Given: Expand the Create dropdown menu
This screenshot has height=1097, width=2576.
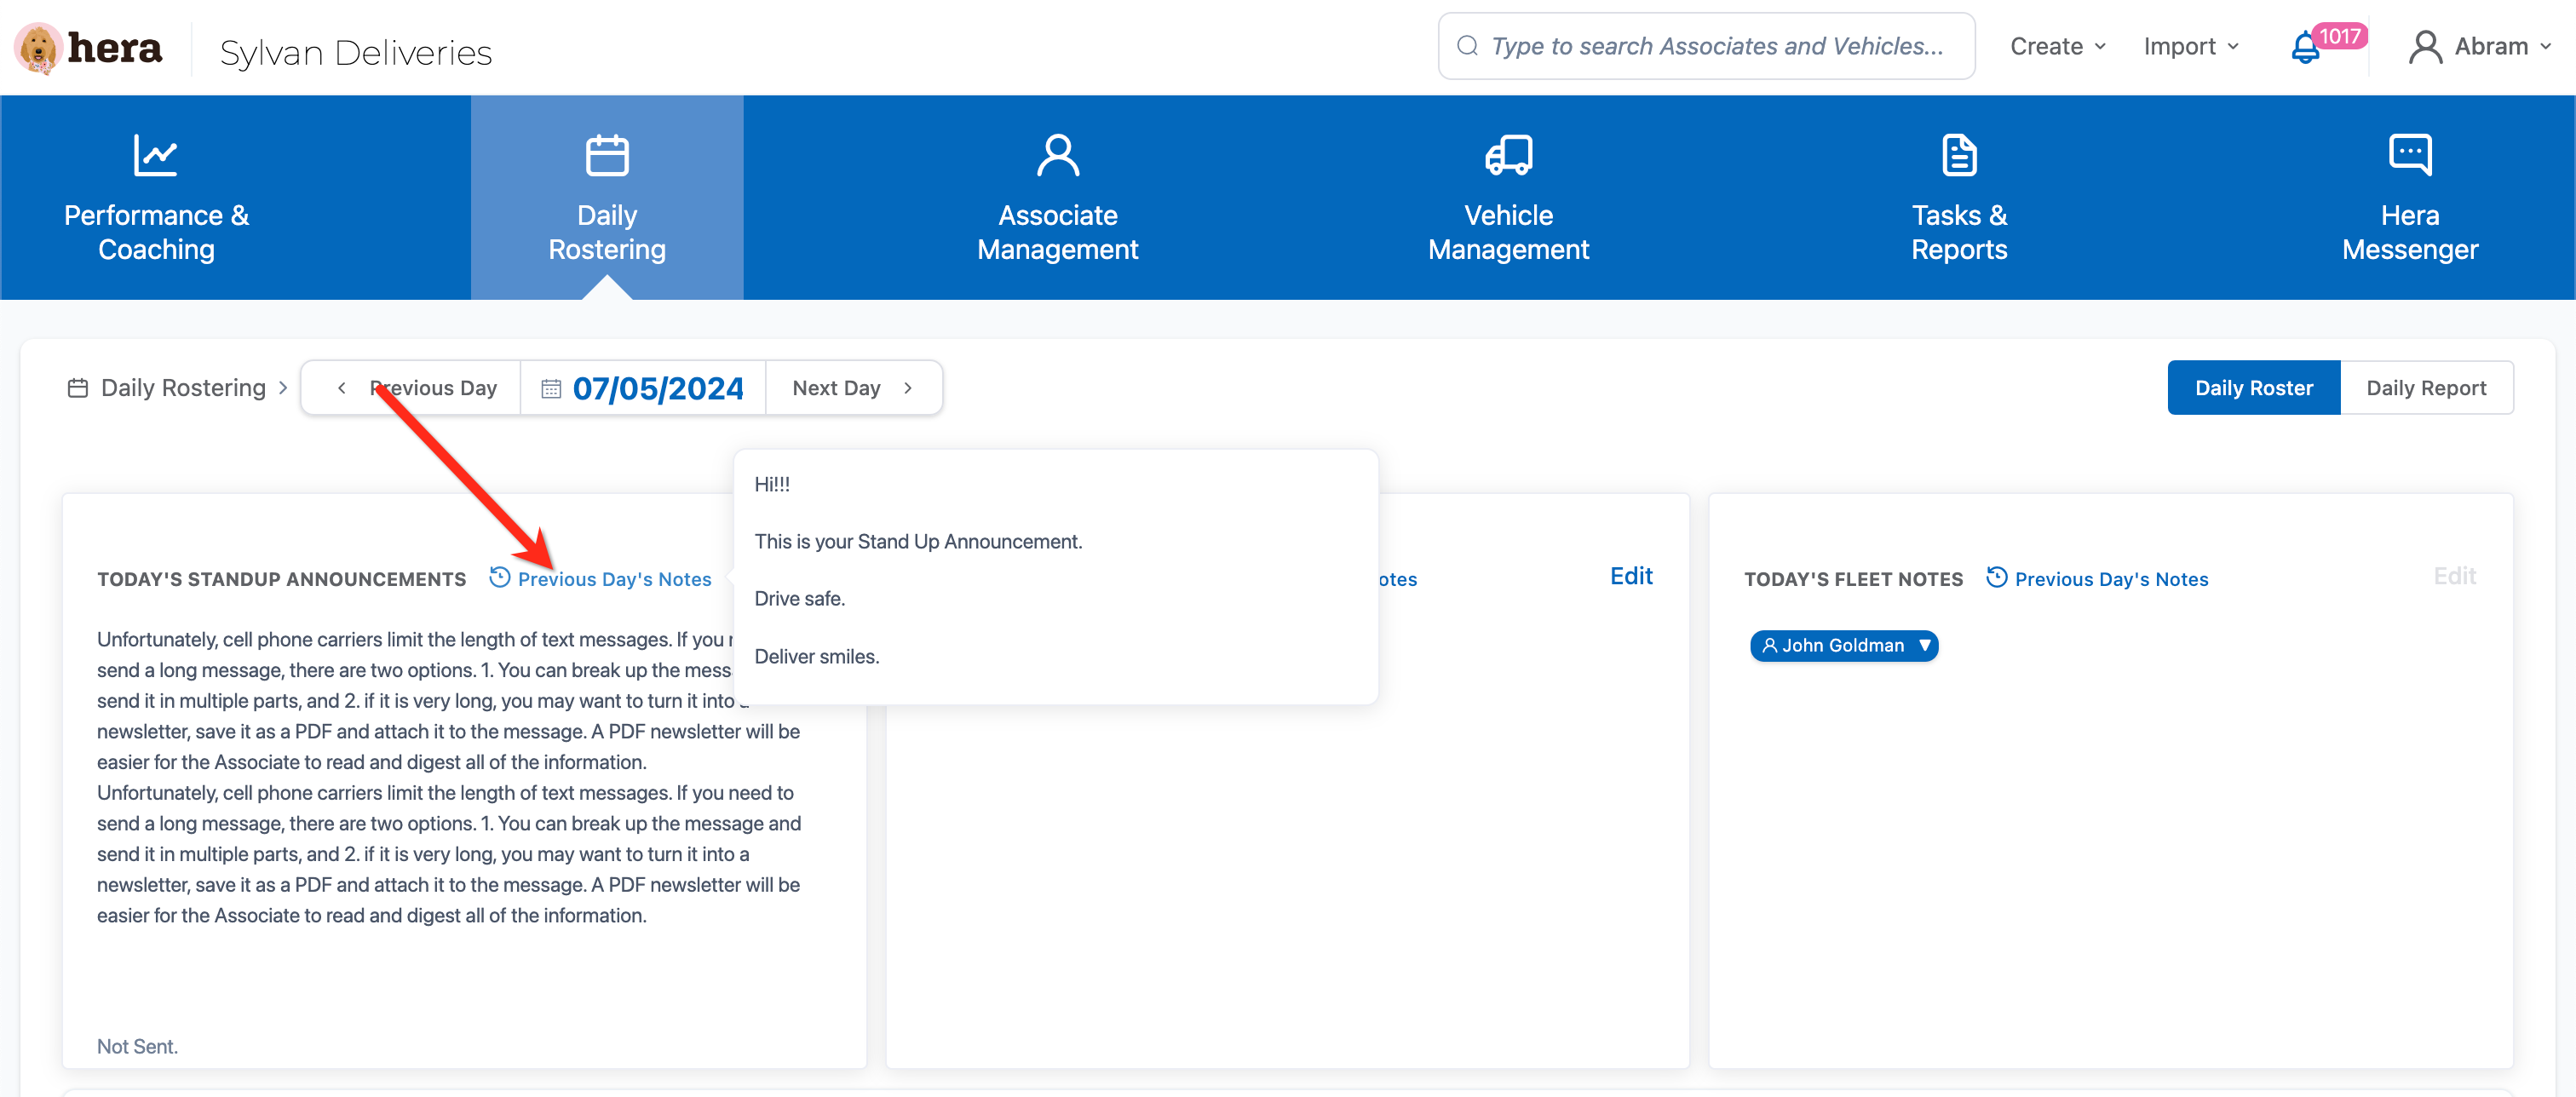Looking at the screenshot, I should (x=2058, y=47).
